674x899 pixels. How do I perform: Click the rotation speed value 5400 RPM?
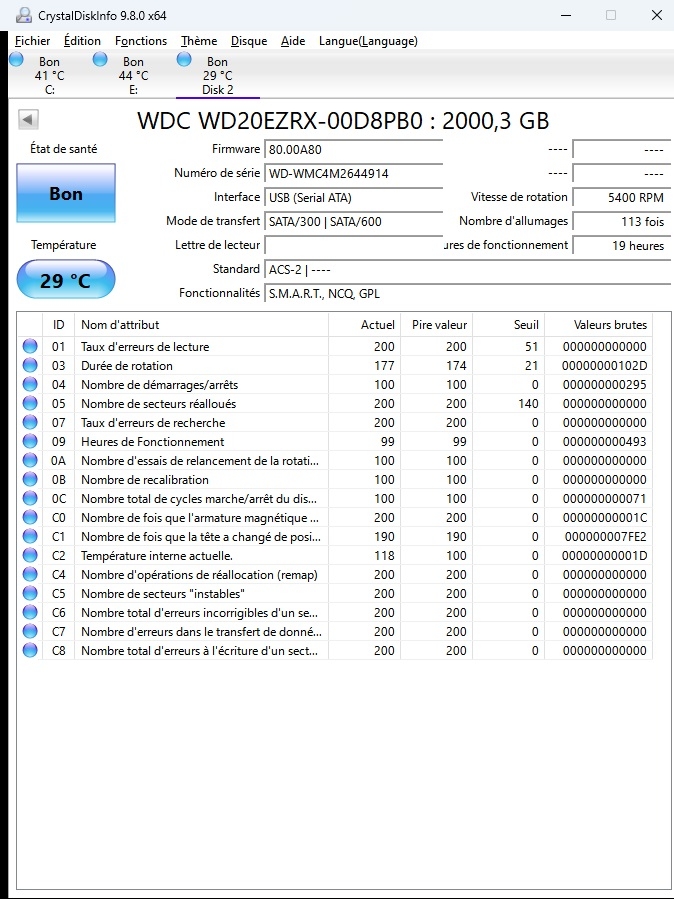(x=621, y=198)
